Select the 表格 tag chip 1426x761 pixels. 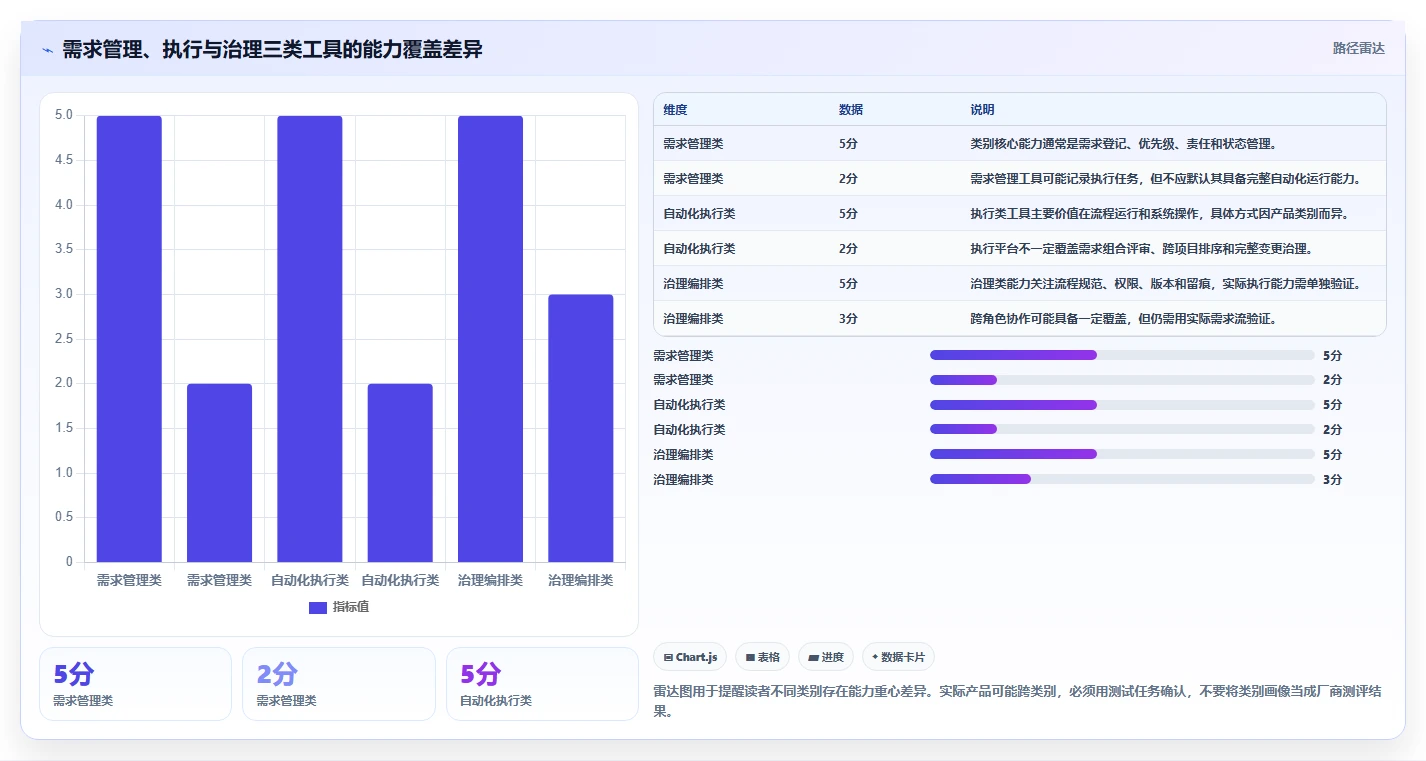click(762, 657)
